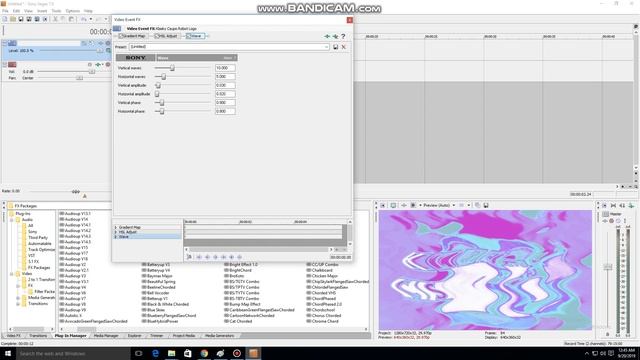
Task: Click the video track FX icon
Action: [100, 43]
